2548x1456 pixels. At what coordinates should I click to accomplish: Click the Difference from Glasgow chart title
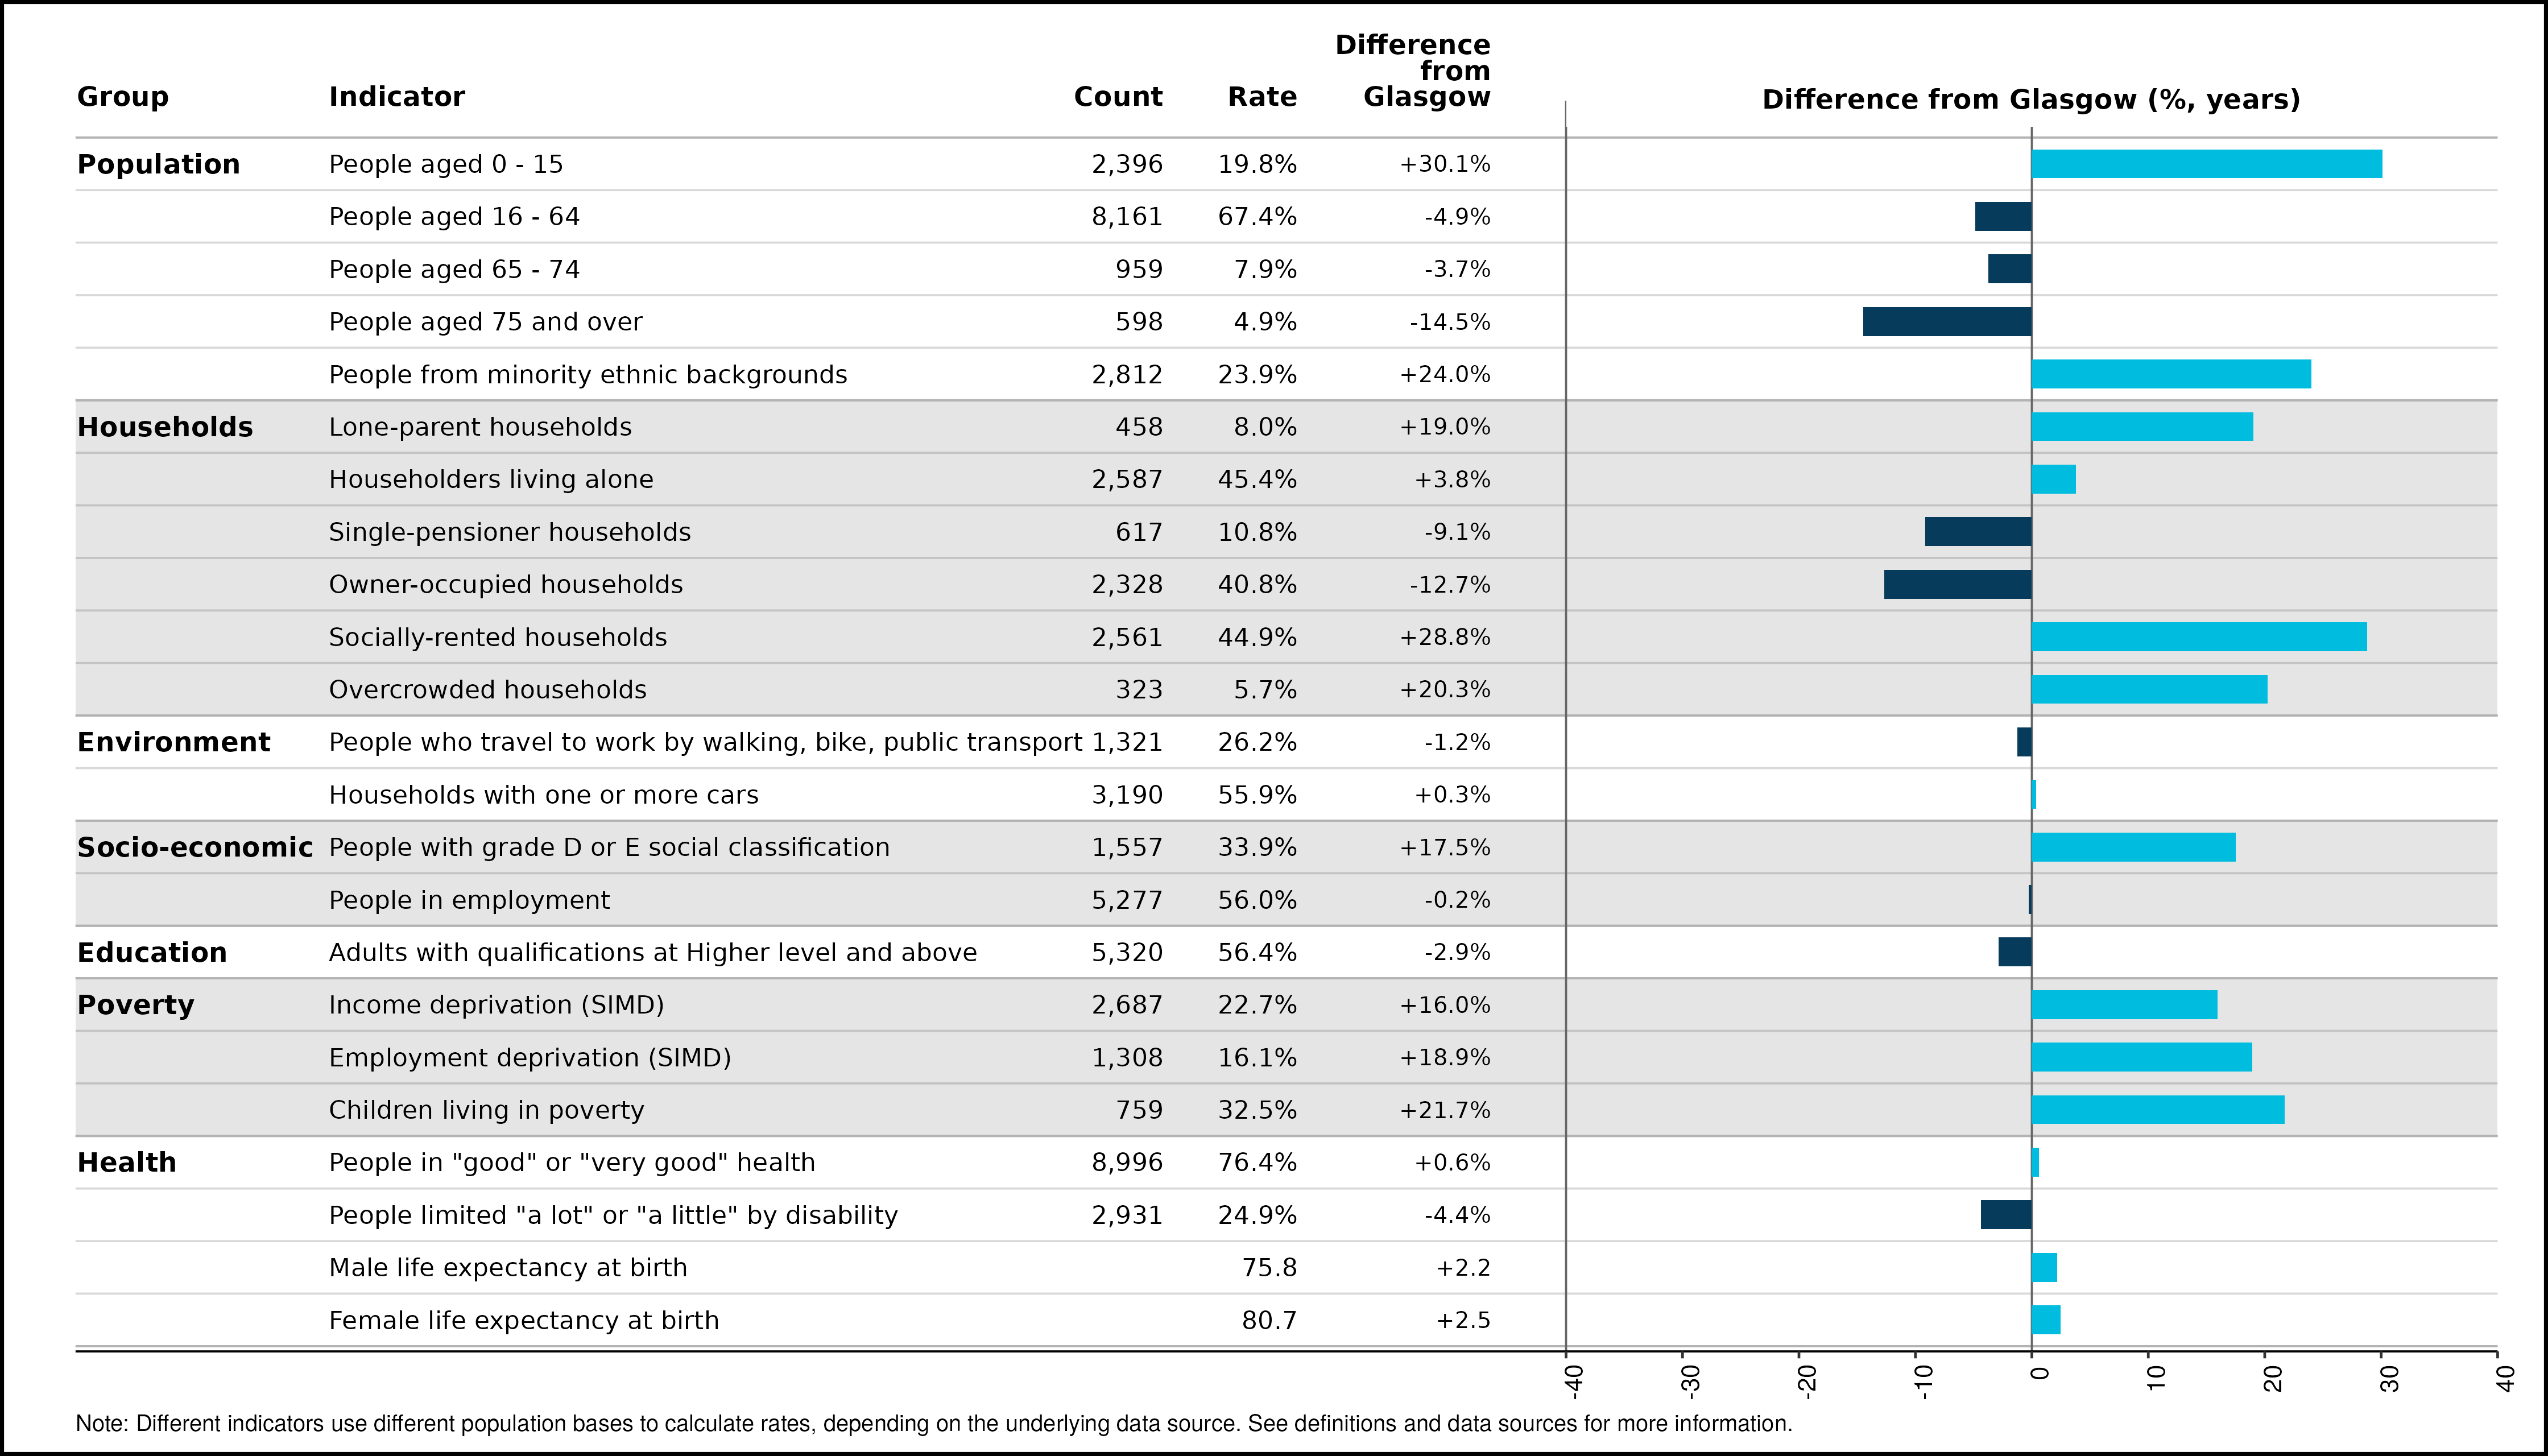[x=2031, y=100]
